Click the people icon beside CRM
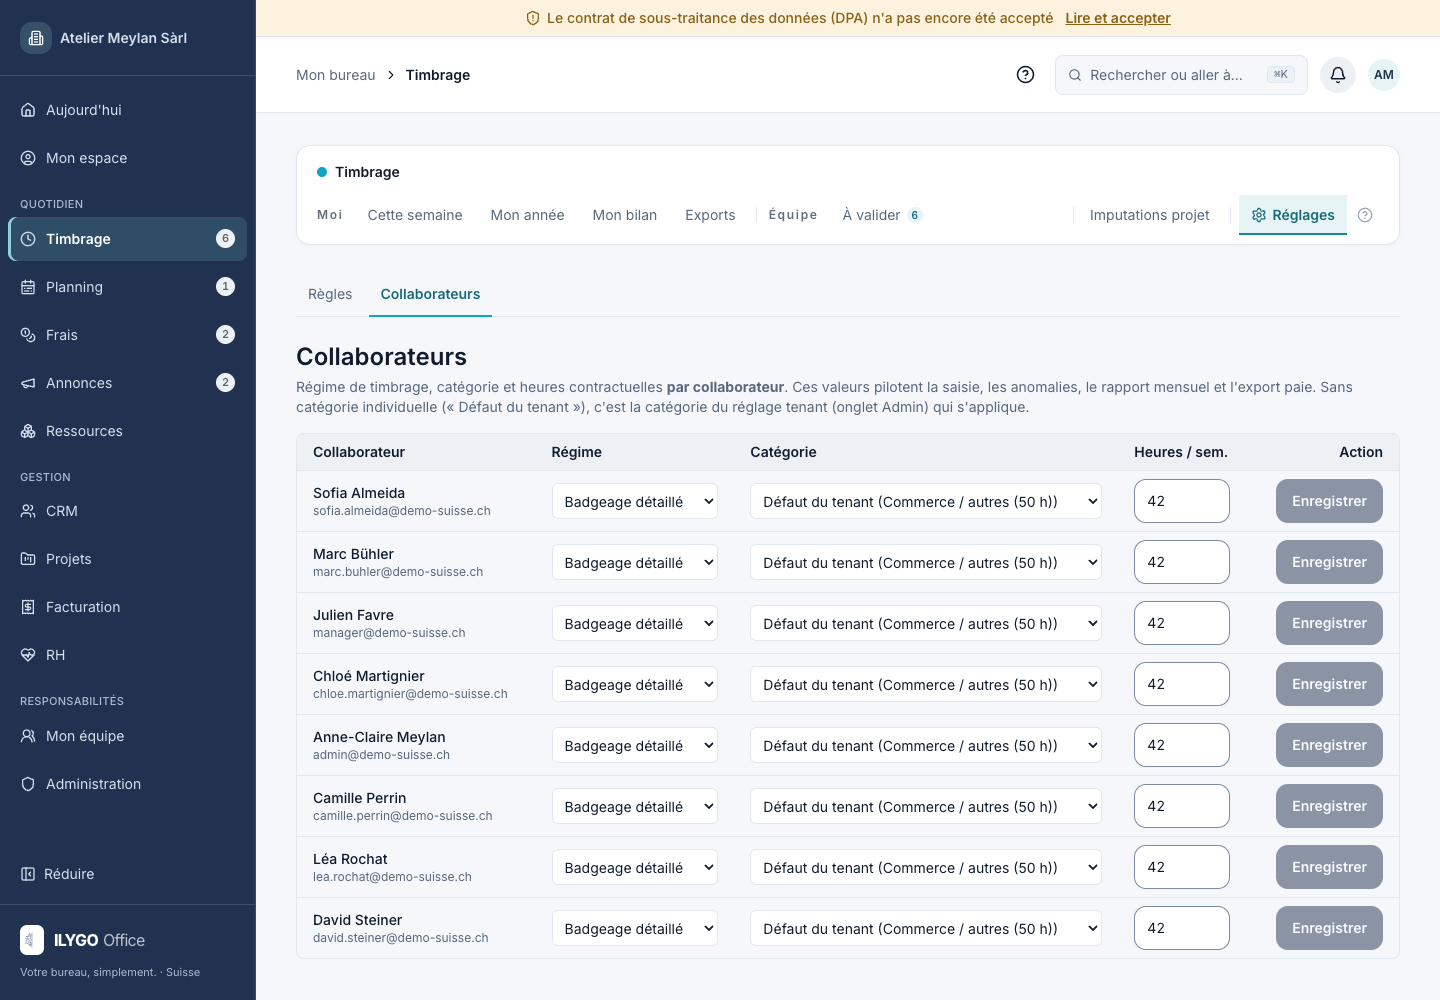 click(28, 511)
